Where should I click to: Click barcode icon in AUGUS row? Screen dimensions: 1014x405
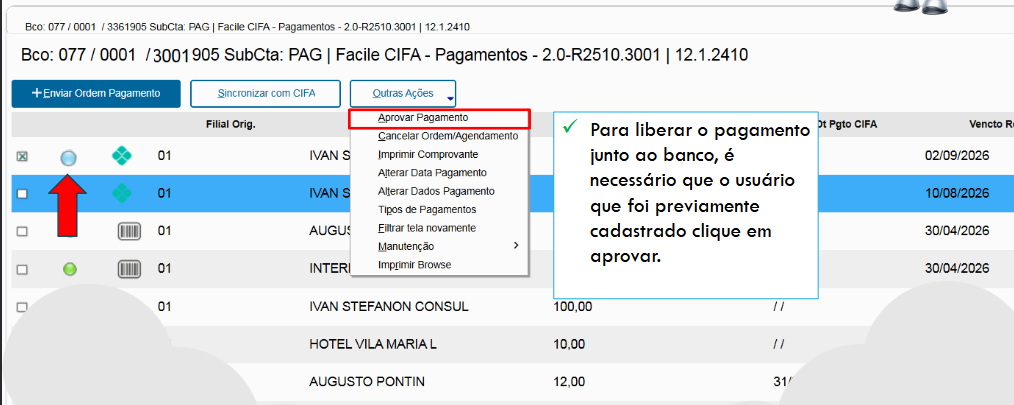tap(129, 231)
